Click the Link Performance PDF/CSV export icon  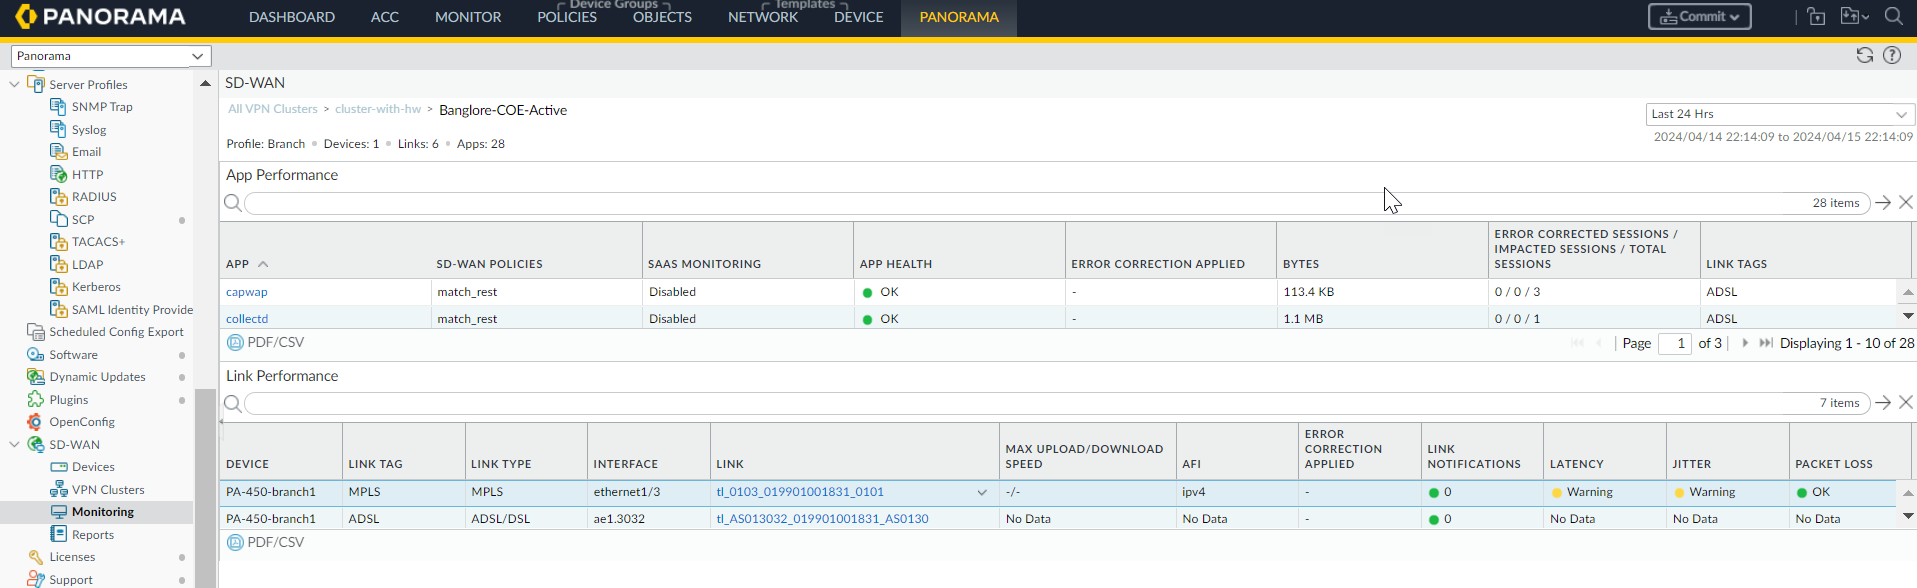tap(235, 542)
